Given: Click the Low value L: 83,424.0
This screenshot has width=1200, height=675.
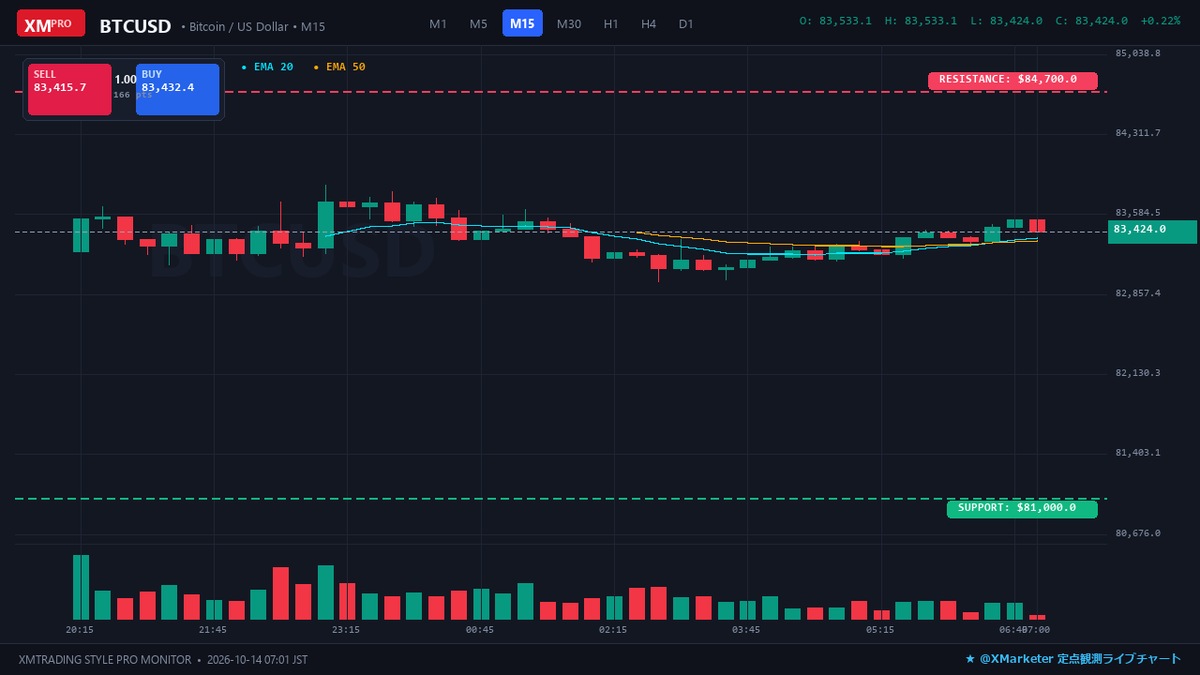Looking at the screenshot, I should tap(1006, 21).
